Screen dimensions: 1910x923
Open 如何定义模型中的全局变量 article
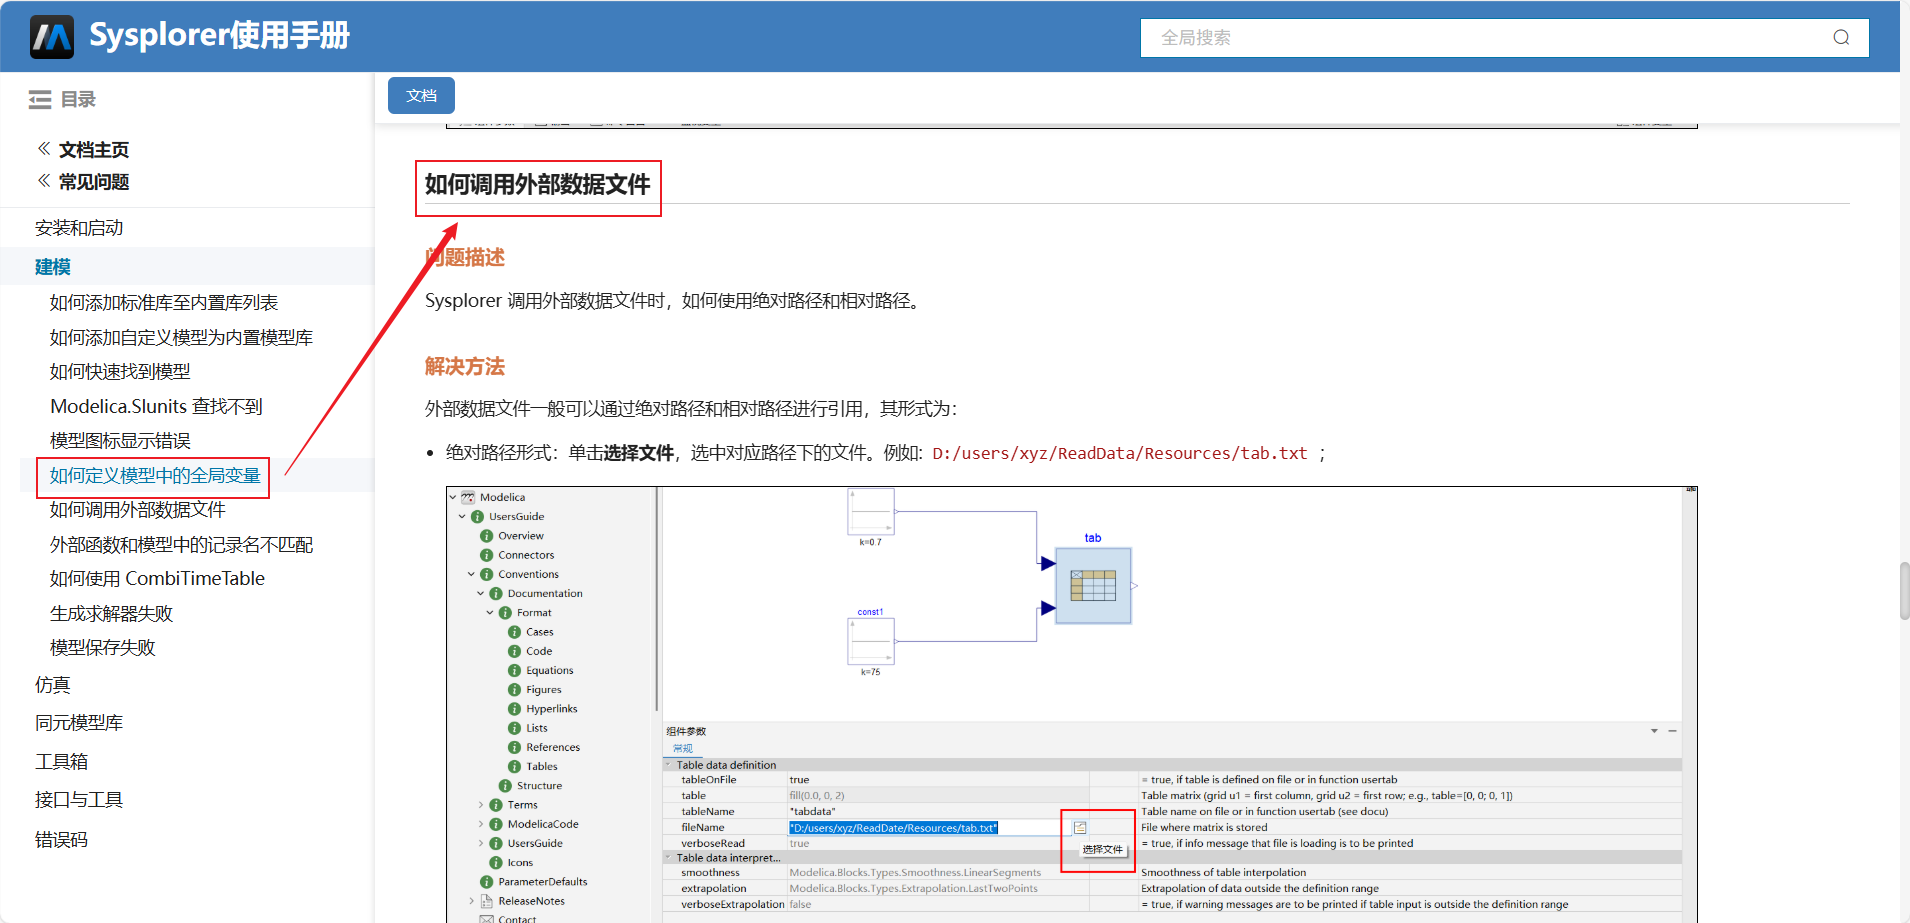click(x=155, y=476)
